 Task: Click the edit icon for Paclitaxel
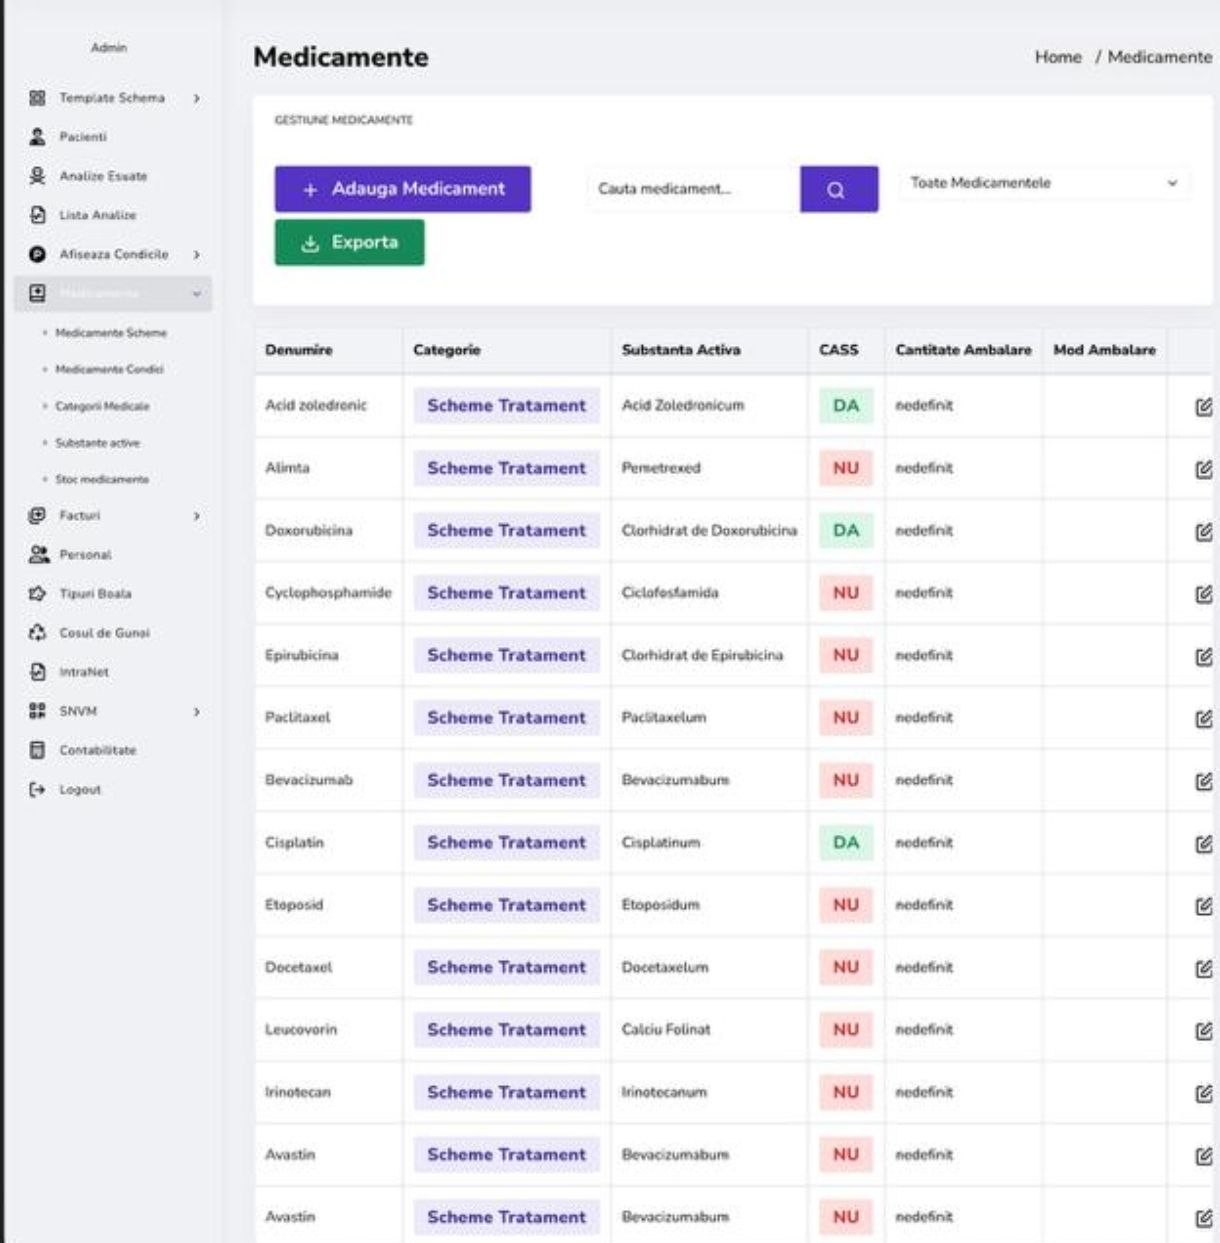(1203, 719)
